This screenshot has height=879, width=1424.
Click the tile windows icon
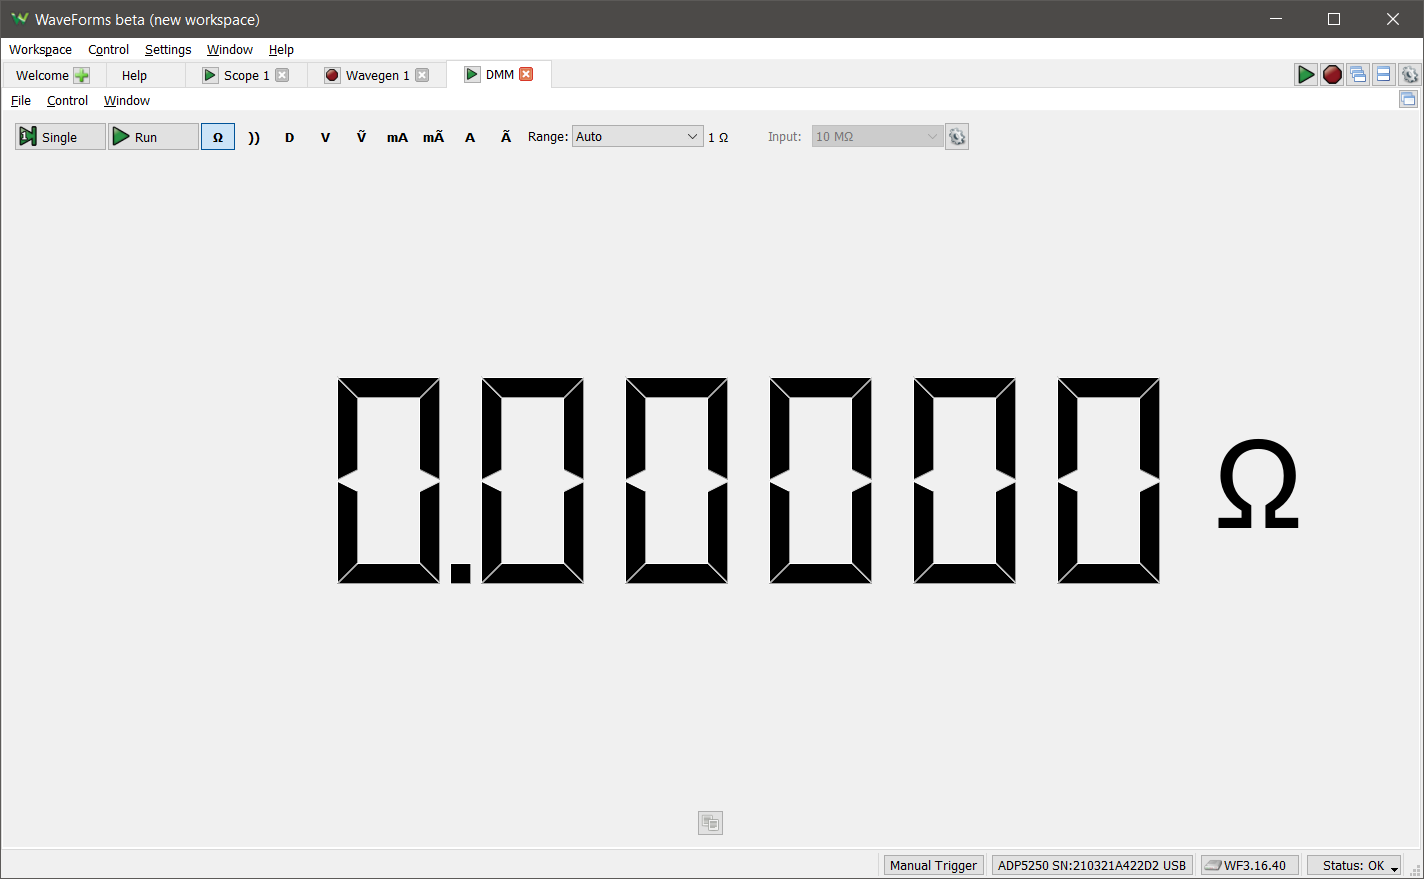(1384, 74)
